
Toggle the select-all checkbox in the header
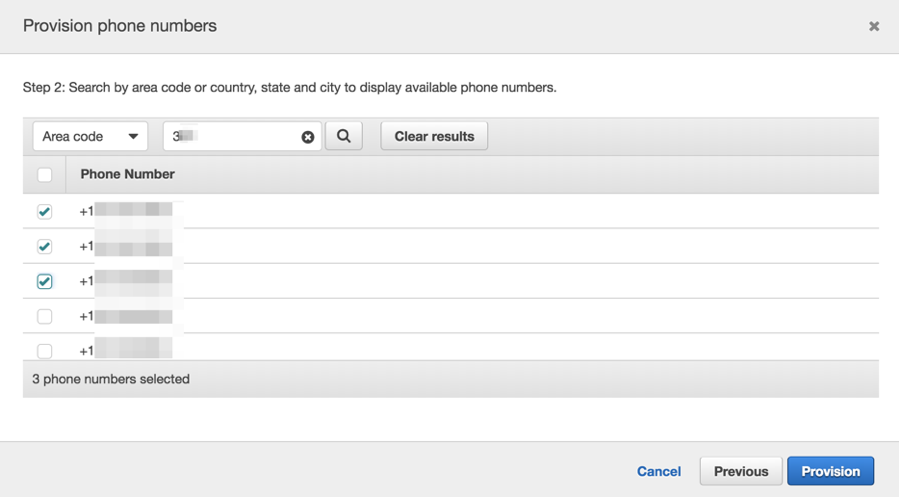tap(44, 174)
